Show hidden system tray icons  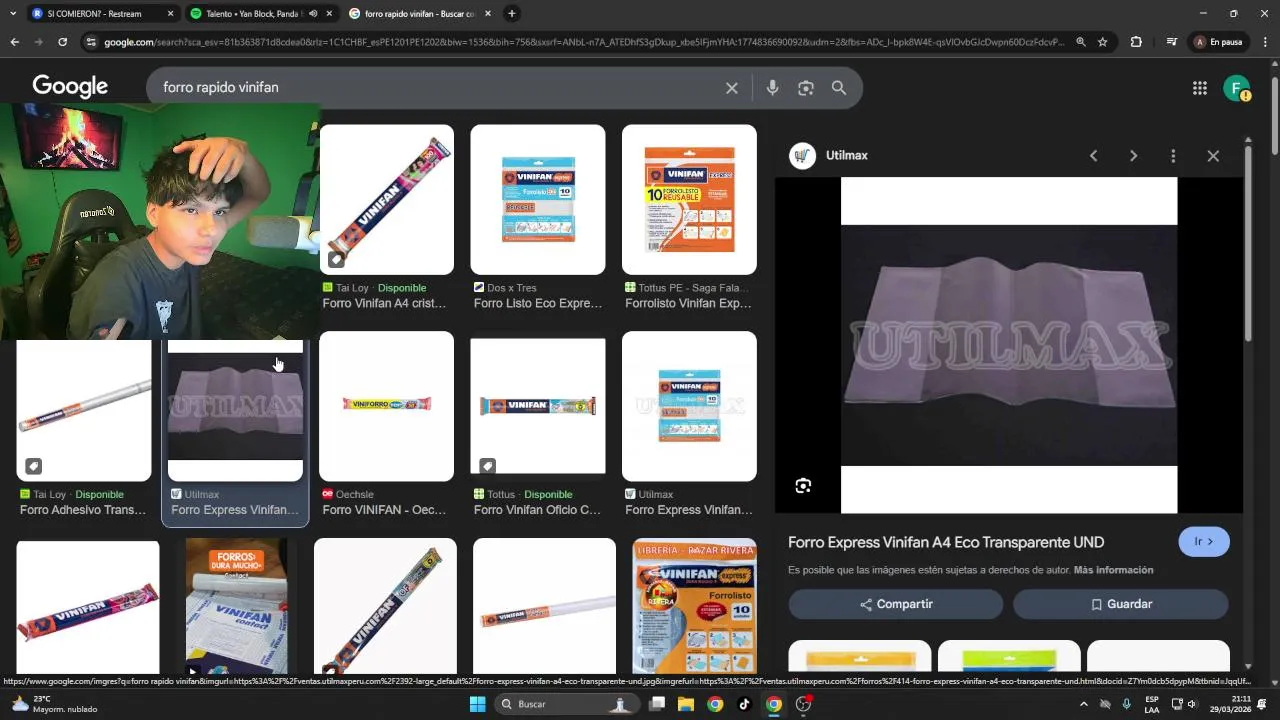click(1083, 704)
